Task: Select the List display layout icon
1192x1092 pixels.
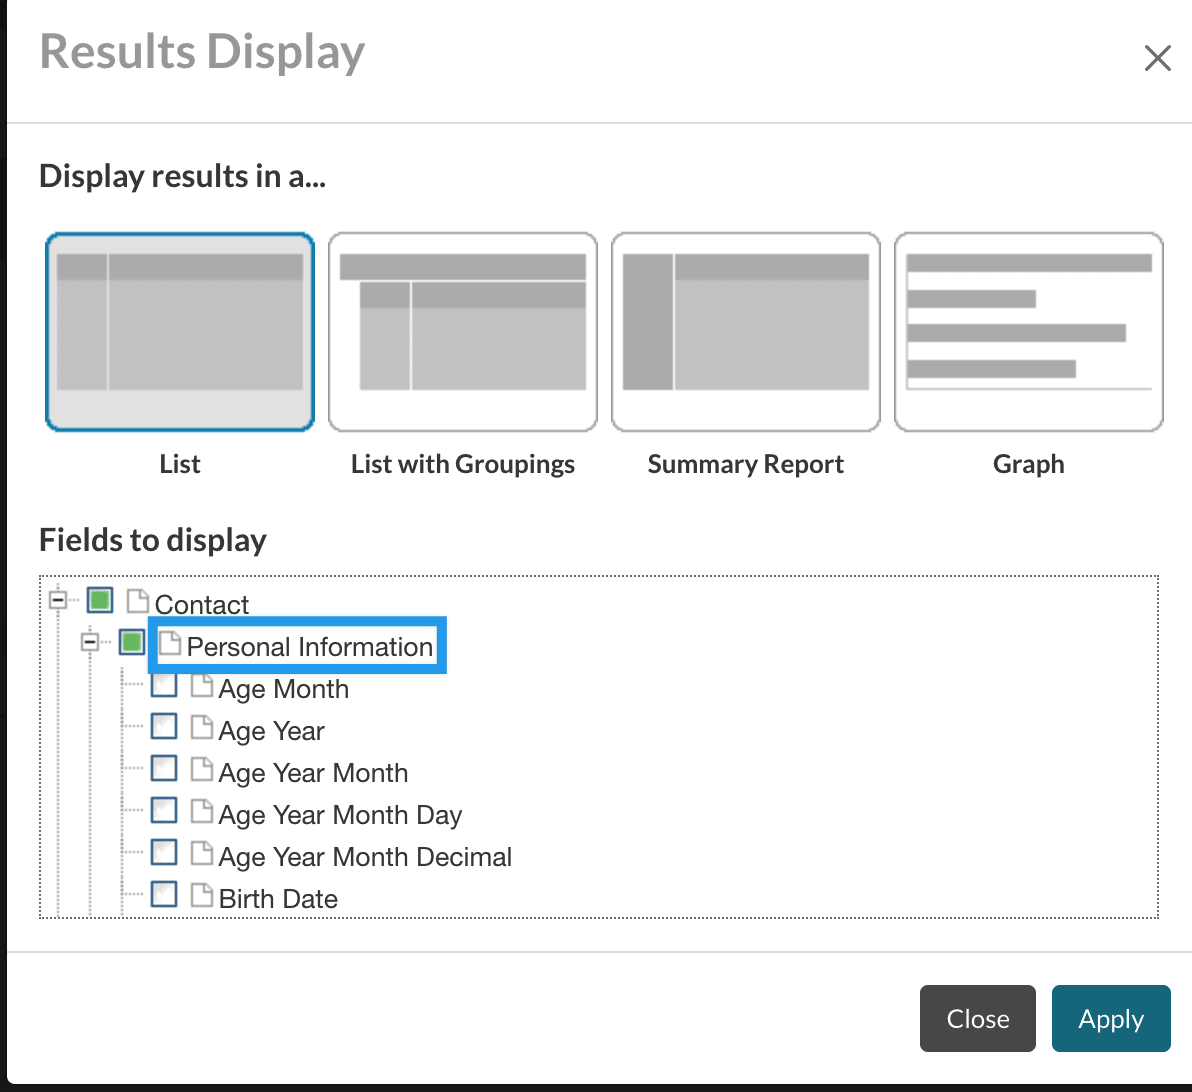Action: [x=180, y=332]
